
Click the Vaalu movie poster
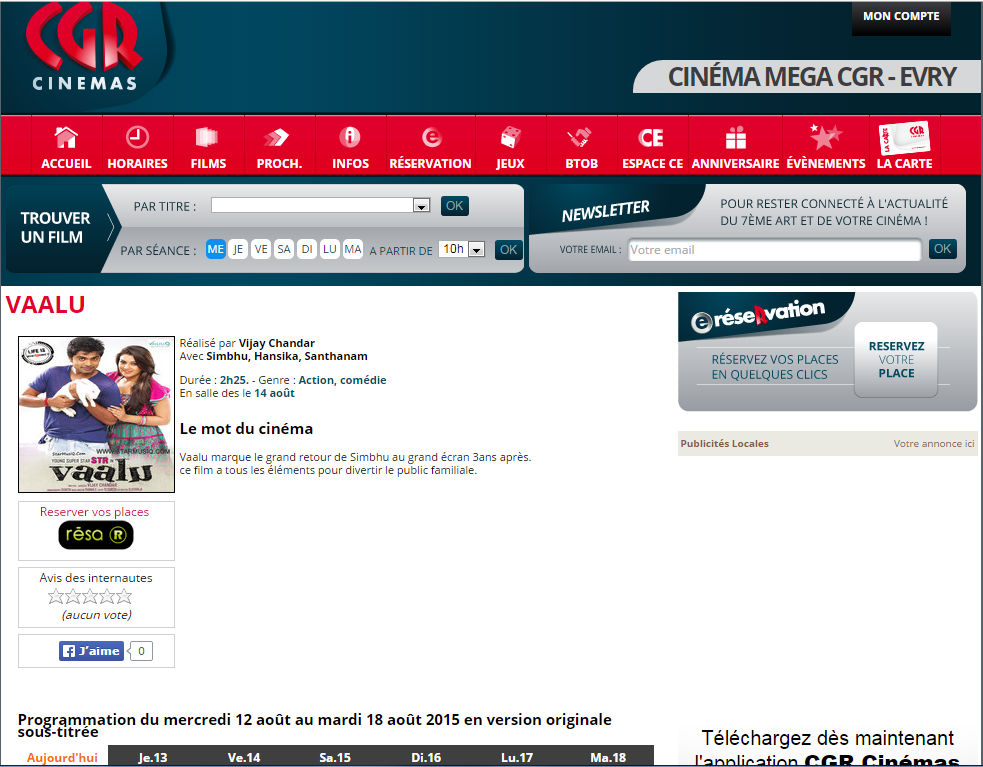pyautogui.click(x=97, y=415)
